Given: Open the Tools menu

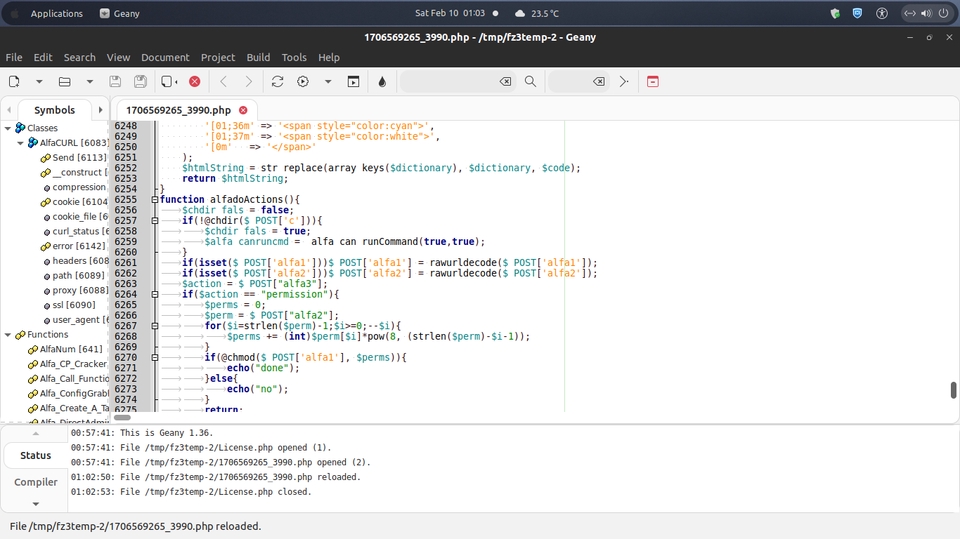Looking at the screenshot, I should 294,57.
